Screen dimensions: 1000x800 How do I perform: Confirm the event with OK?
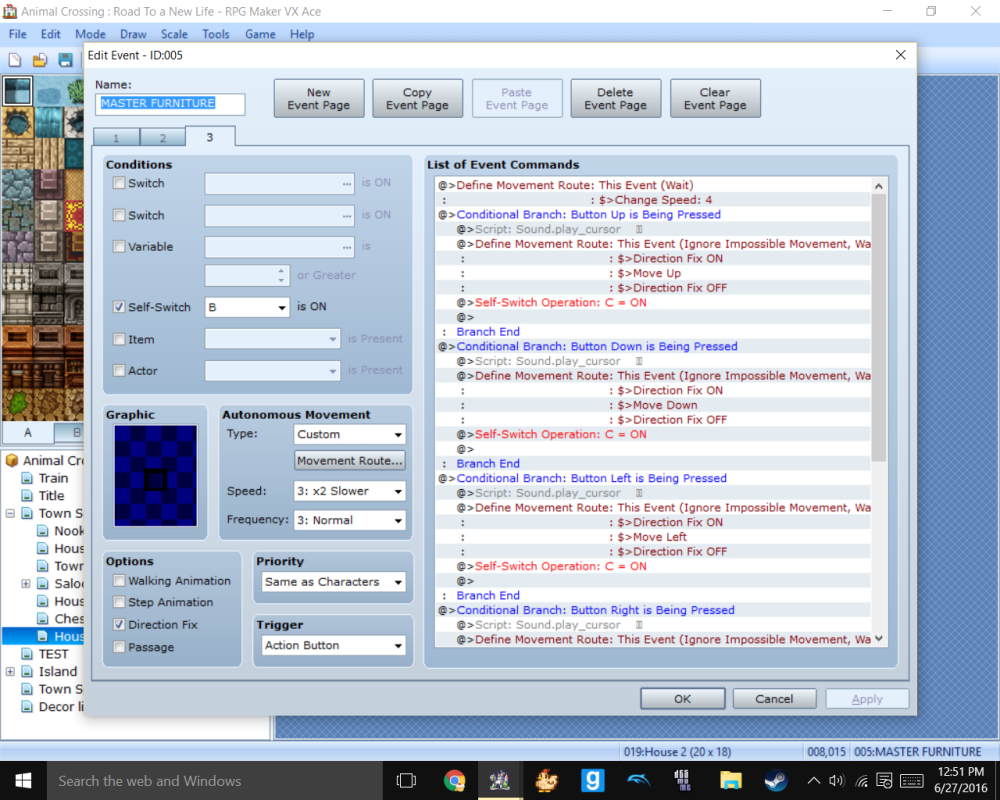[x=682, y=699]
